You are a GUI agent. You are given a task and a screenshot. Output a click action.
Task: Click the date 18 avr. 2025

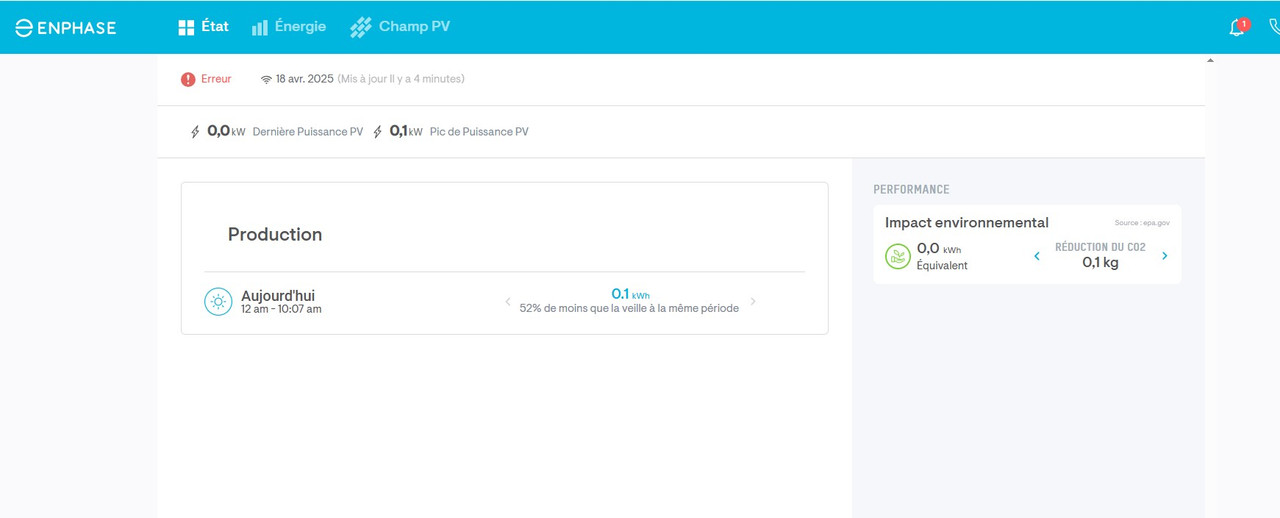coord(304,79)
